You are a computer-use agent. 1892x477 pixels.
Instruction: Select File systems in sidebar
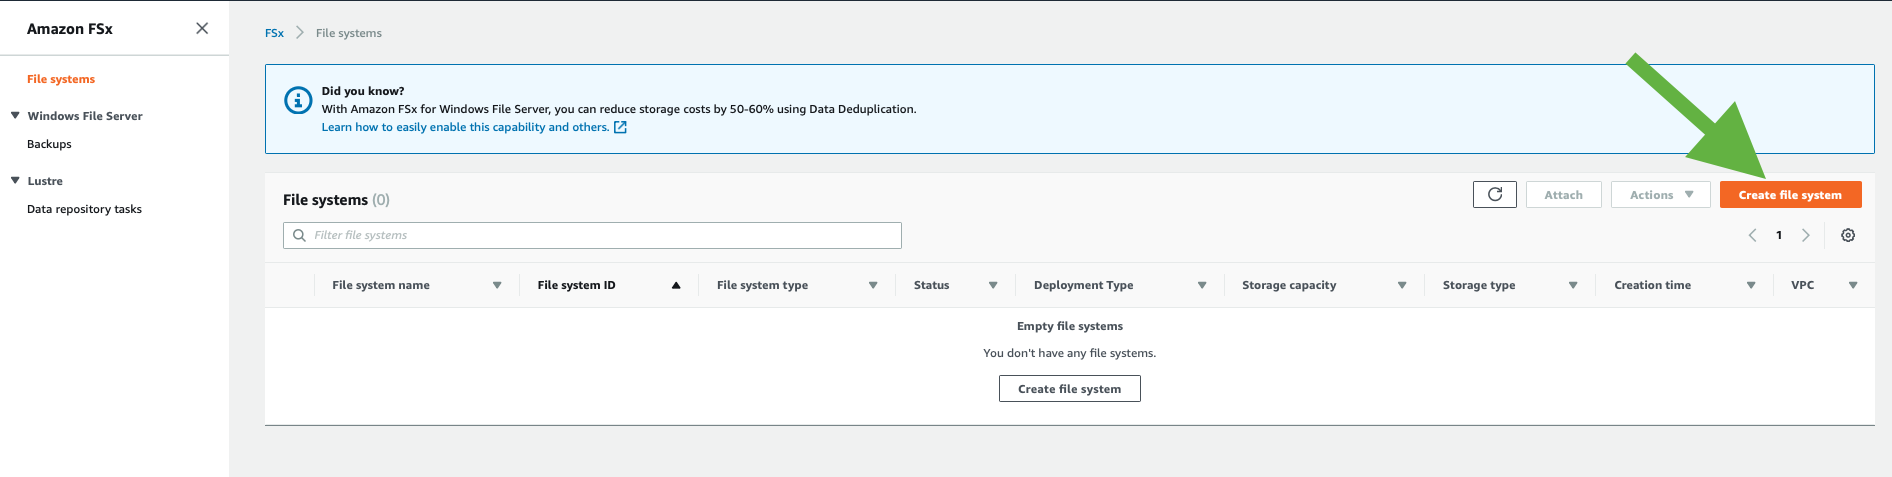click(x=61, y=79)
